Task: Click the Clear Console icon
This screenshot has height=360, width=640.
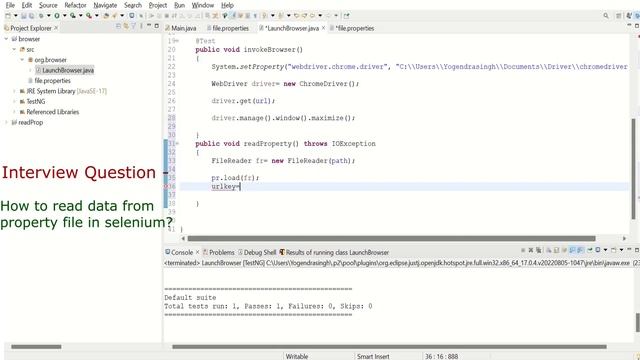Action: pyautogui.click(x=549, y=250)
